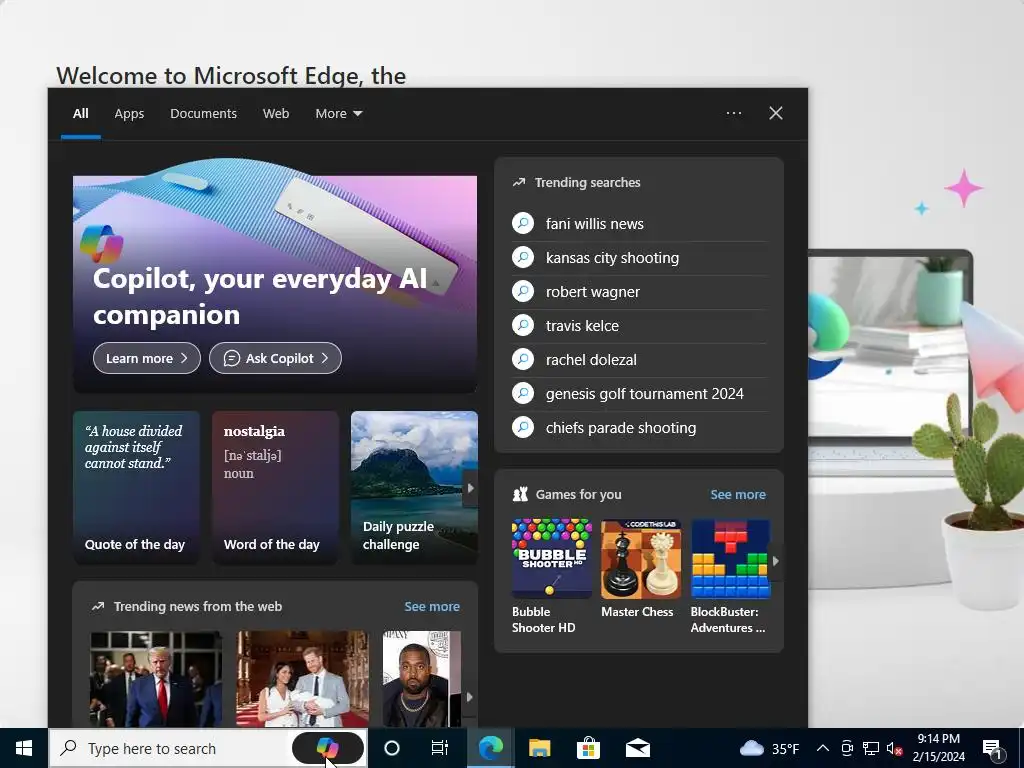Click the search icon beside fani willis news
The height and width of the screenshot is (768, 1024).
tap(523, 223)
